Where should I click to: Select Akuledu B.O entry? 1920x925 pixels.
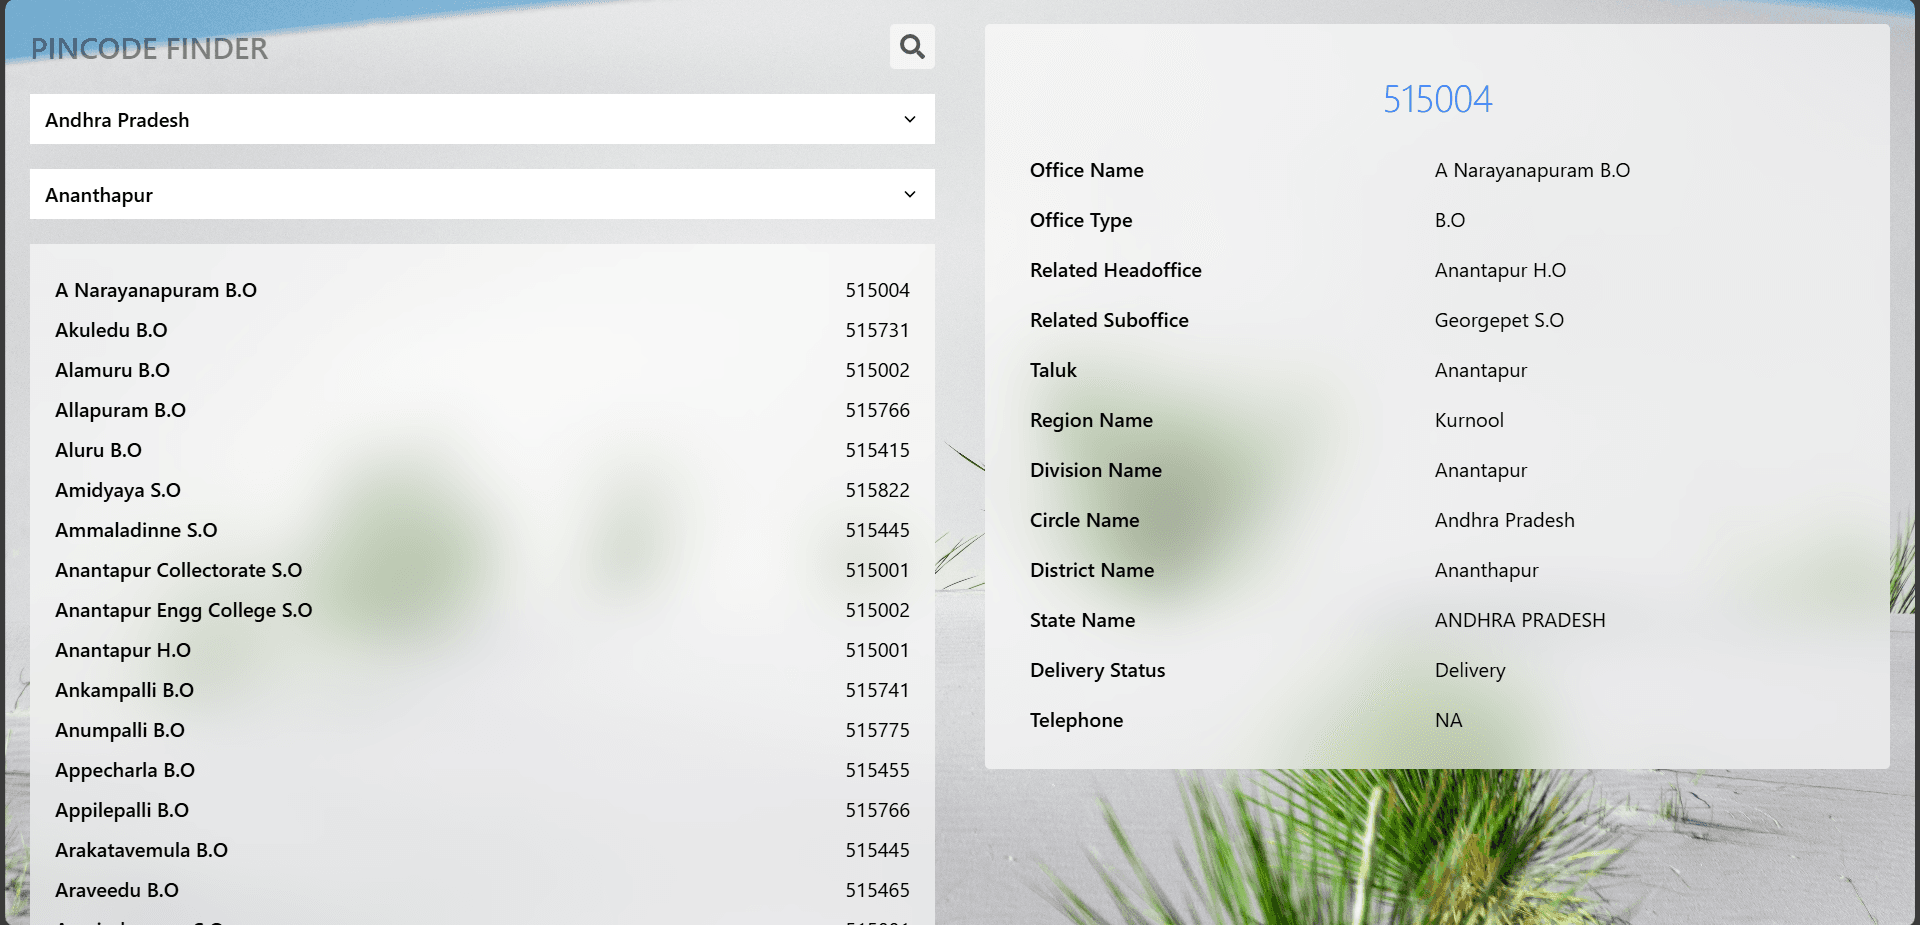click(482, 330)
